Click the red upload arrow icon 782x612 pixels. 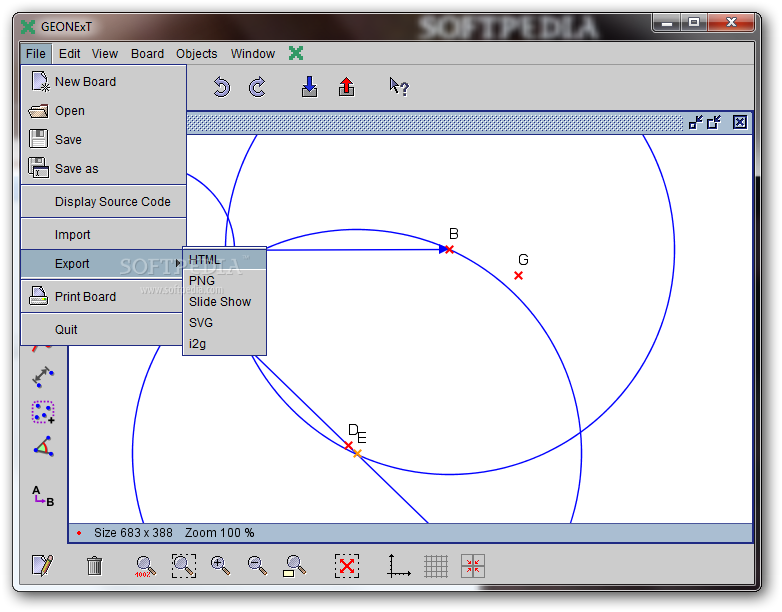[347, 87]
